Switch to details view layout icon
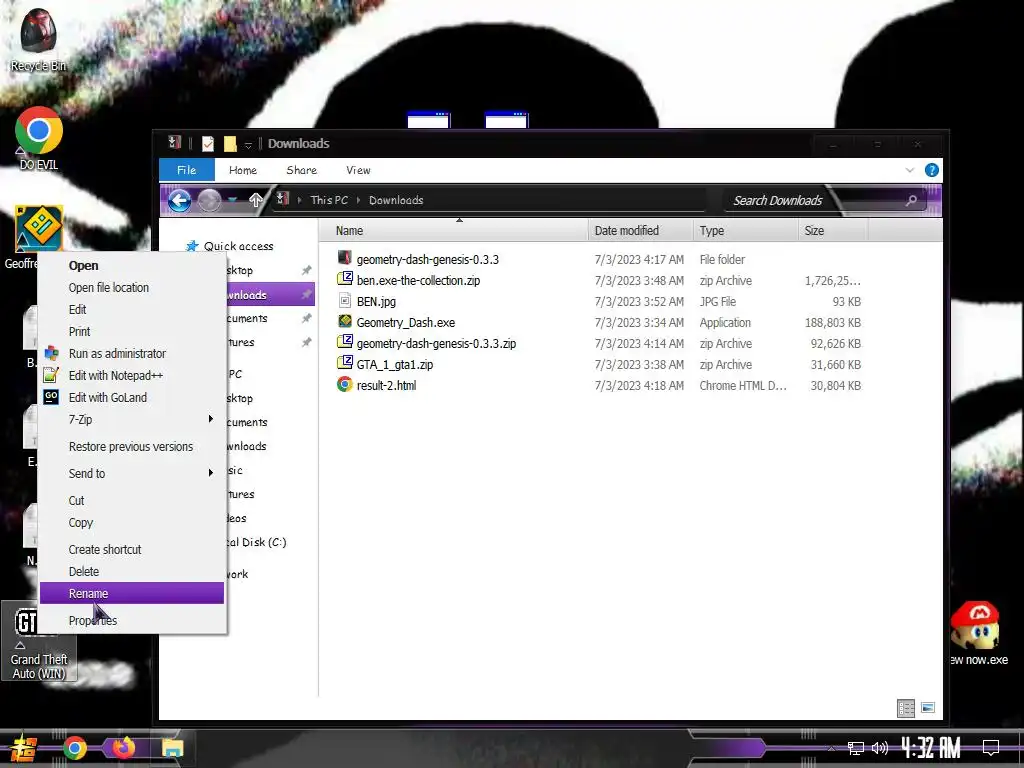1024x768 pixels. [905, 708]
